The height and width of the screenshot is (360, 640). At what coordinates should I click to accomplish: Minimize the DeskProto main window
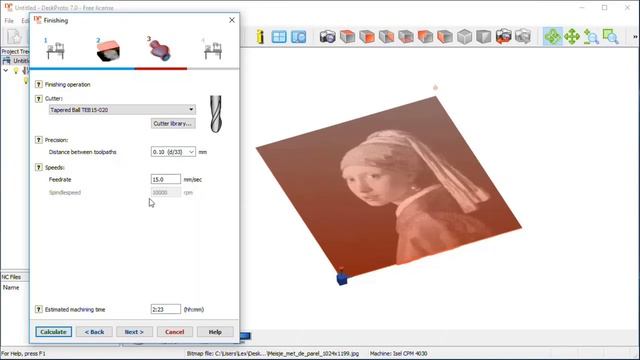tap(582, 8)
